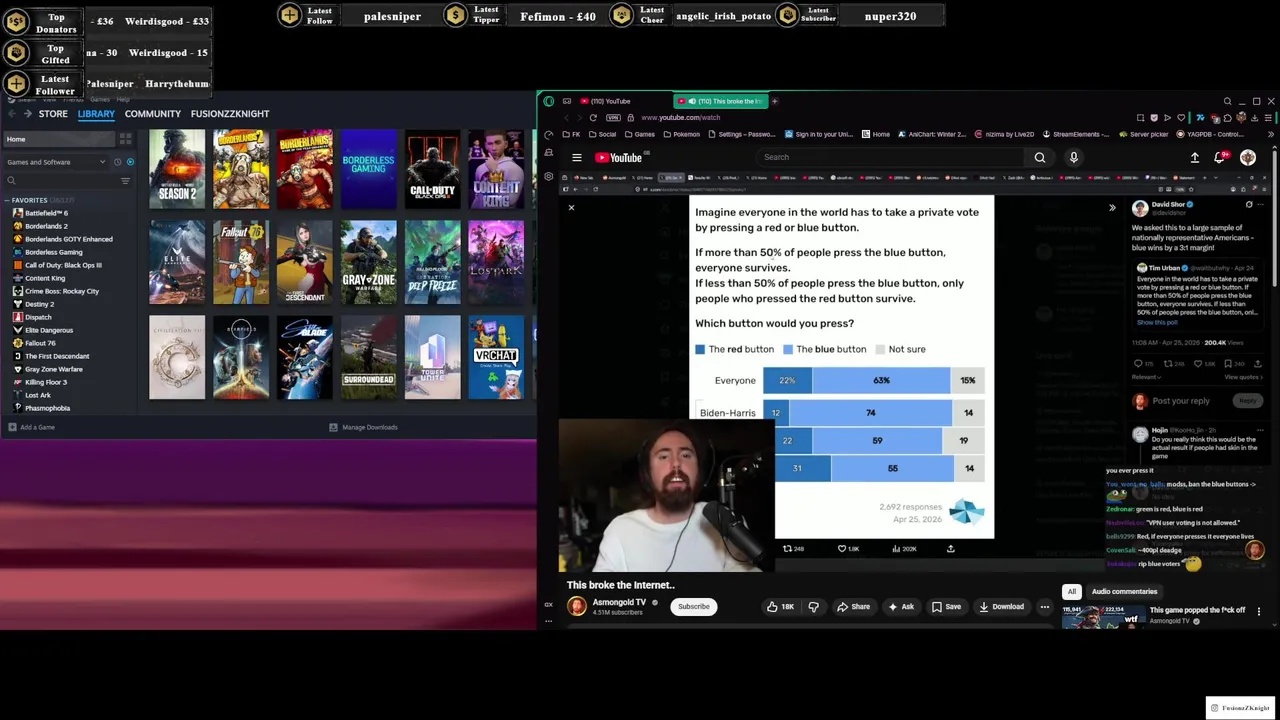
Task: Expand Games and Software dropdown in Steam
Action: (55, 162)
